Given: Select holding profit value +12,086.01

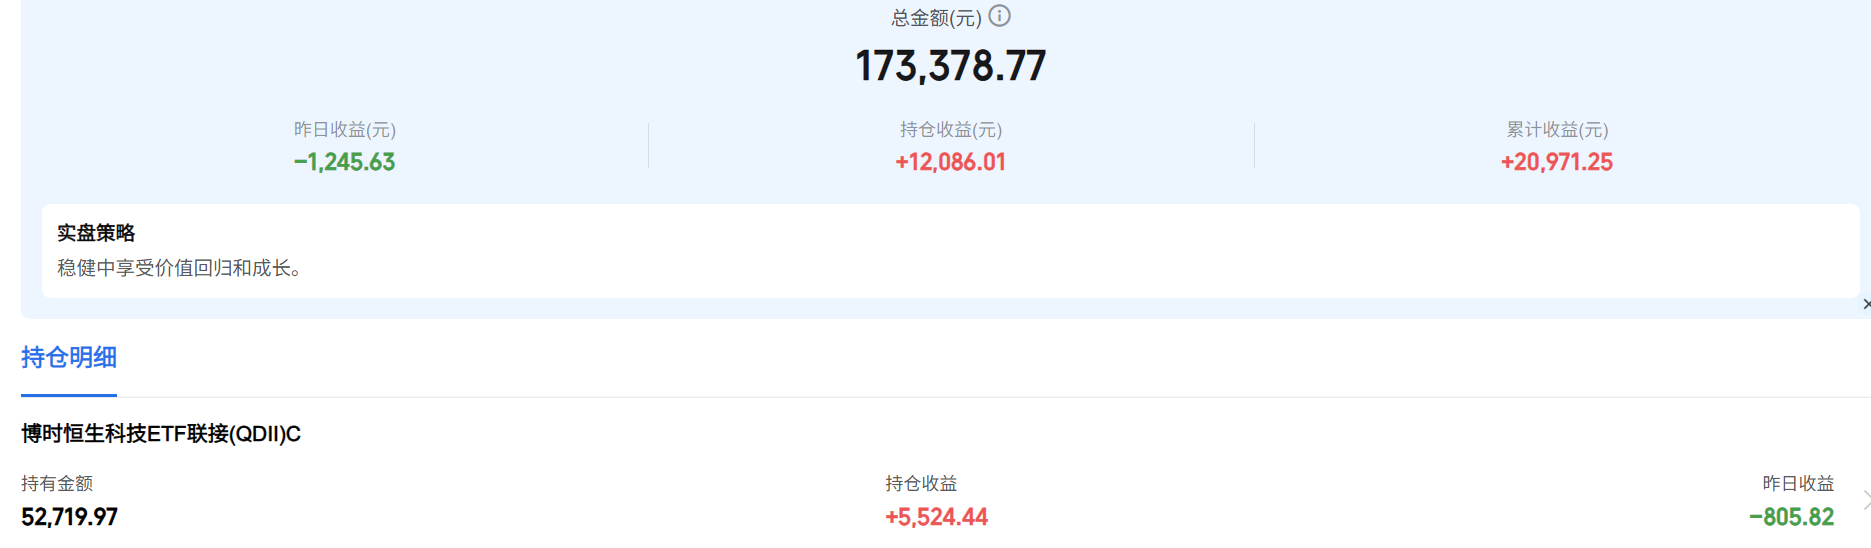Looking at the screenshot, I should (951, 162).
